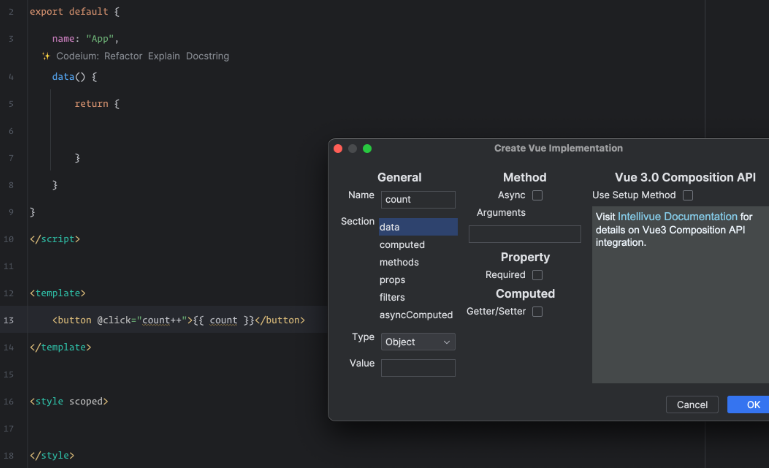Focus the Value input field
Viewport: 769px width, 468px height.
pyautogui.click(x=418, y=368)
